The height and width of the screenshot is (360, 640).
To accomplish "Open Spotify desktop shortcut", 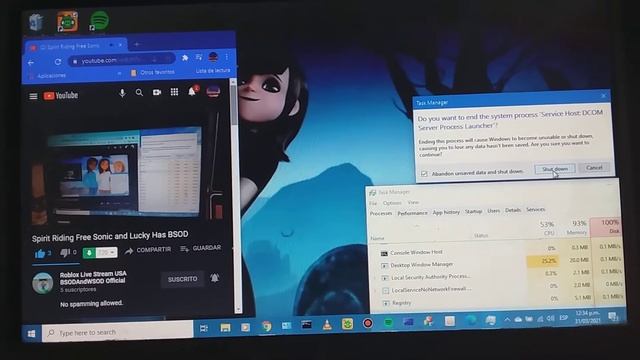I will coord(98,20).
